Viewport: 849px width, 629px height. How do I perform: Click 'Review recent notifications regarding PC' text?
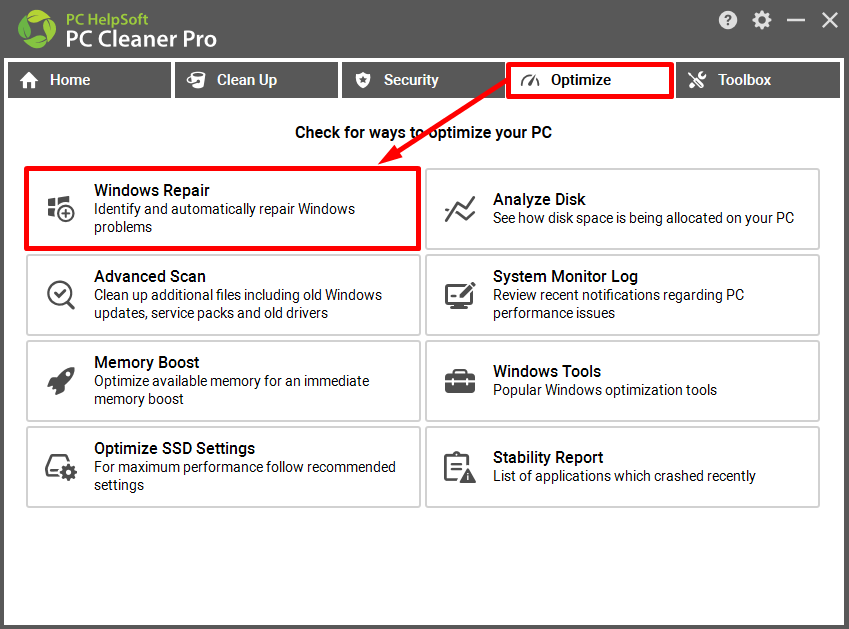point(618,295)
